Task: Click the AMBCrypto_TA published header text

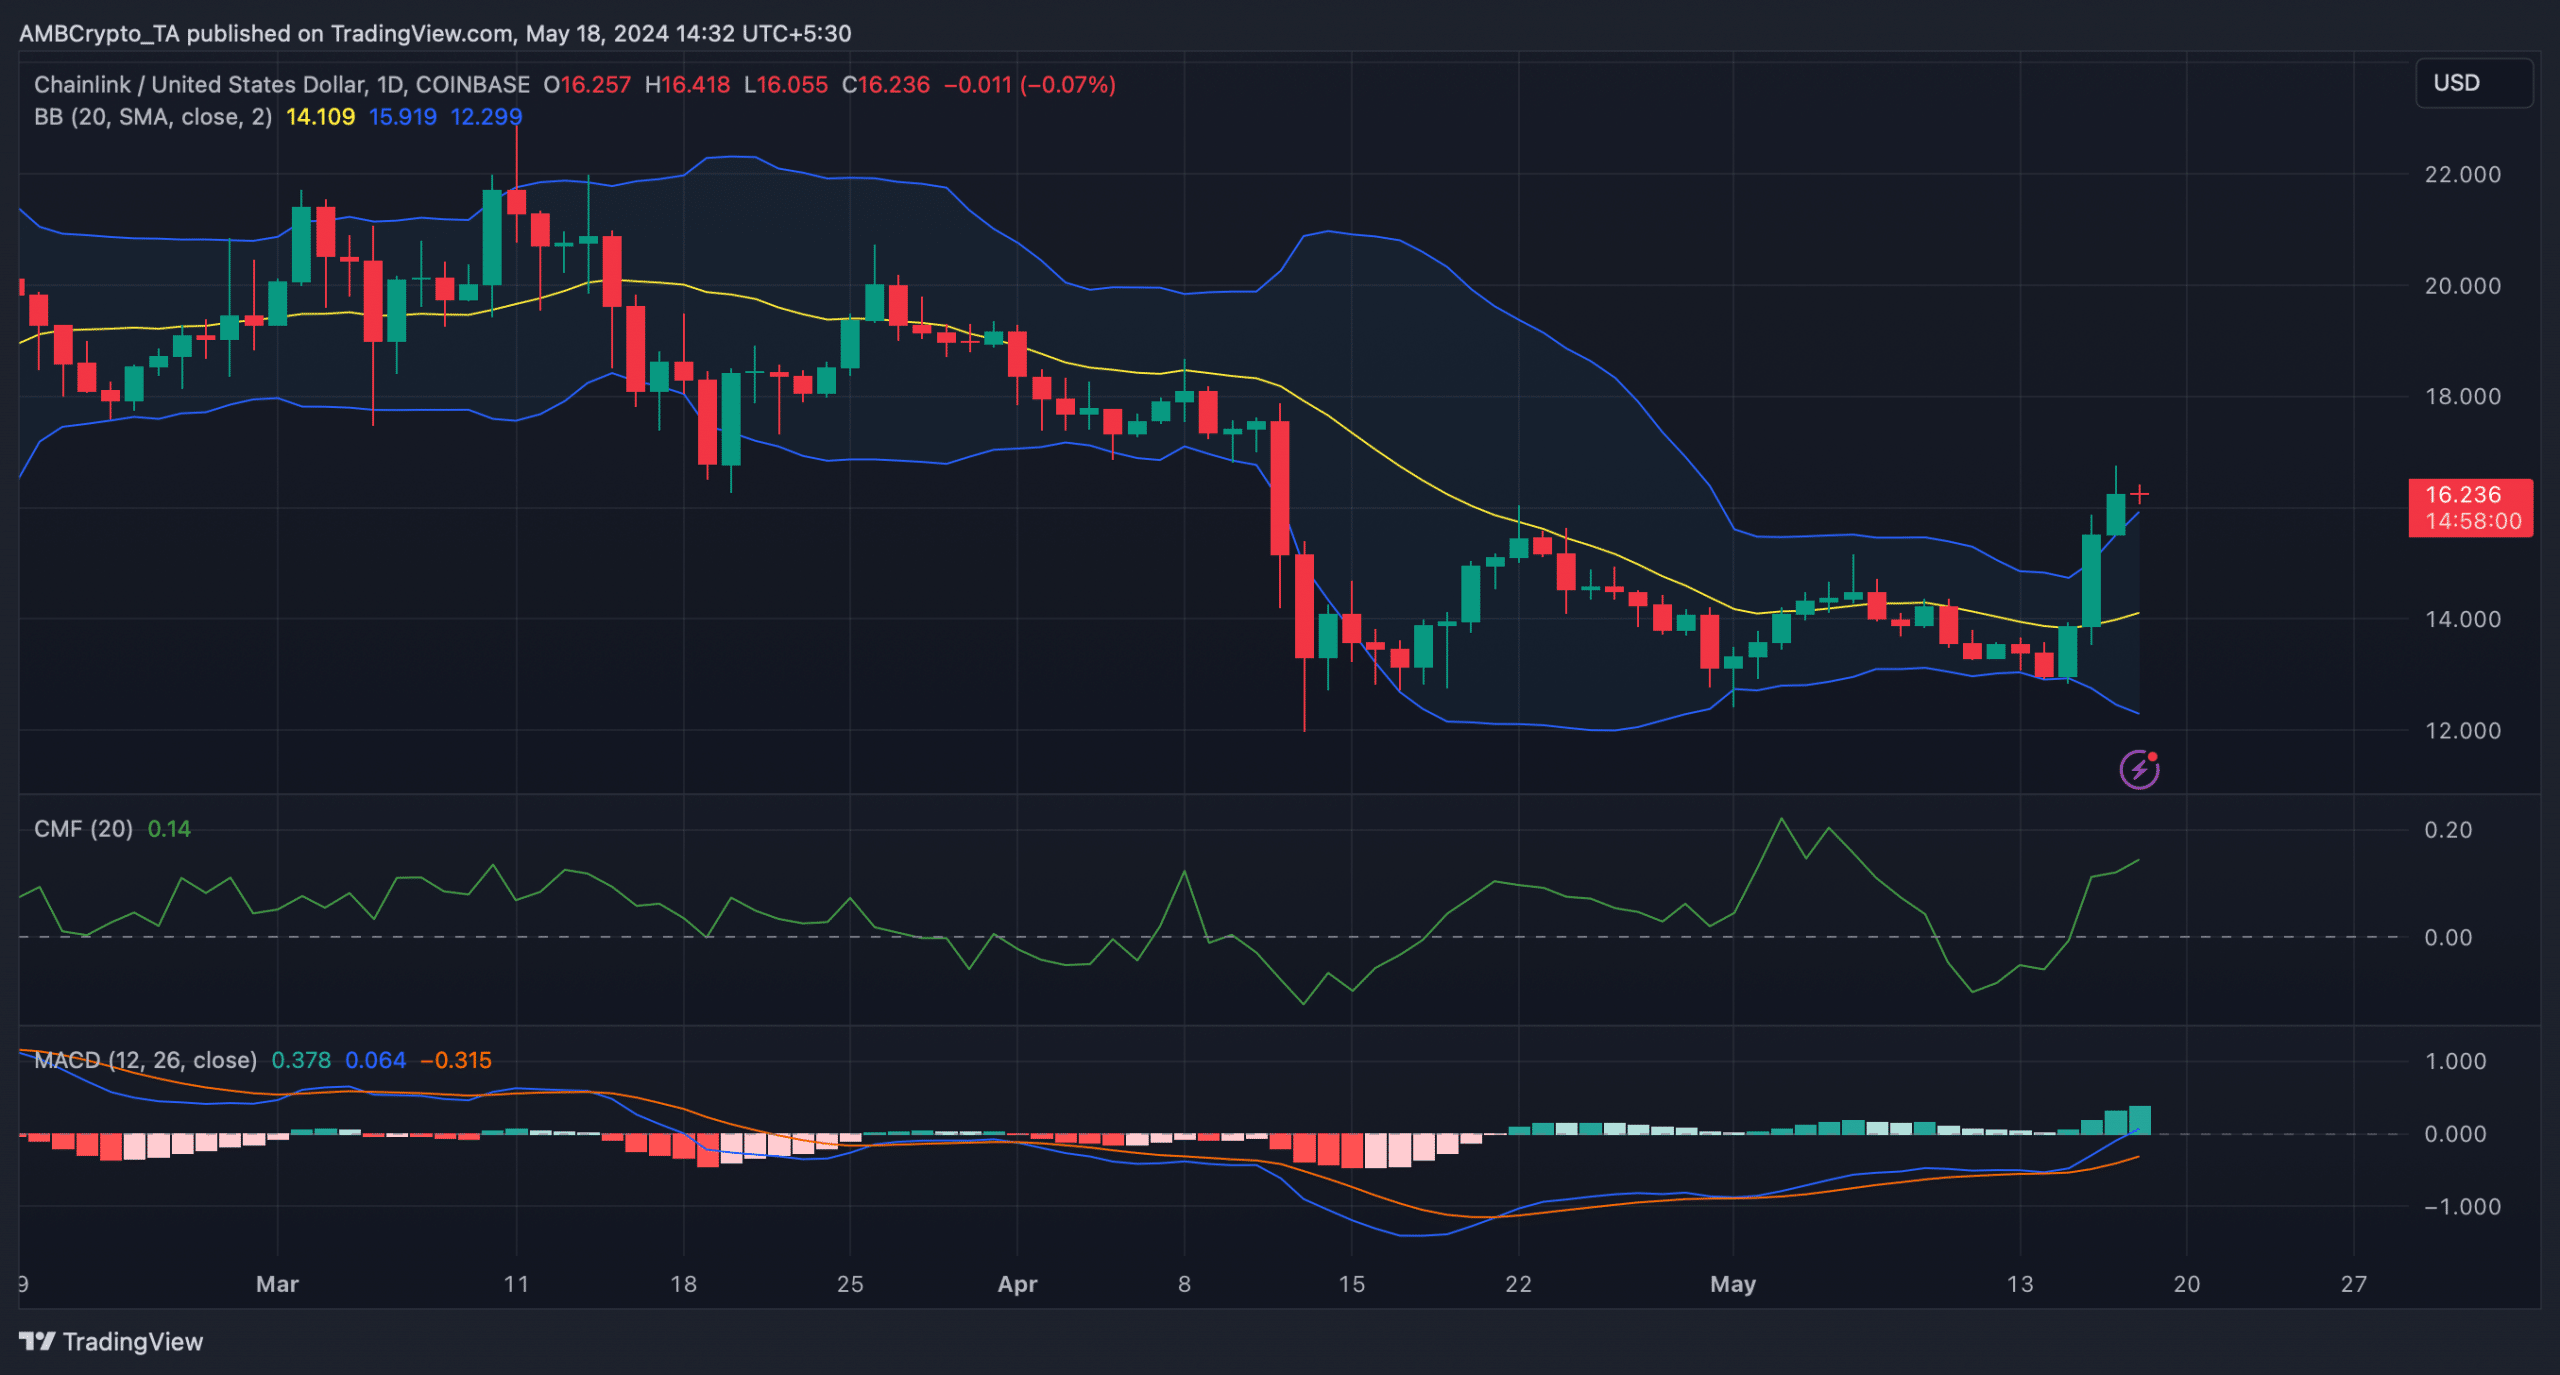Action: click(435, 34)
